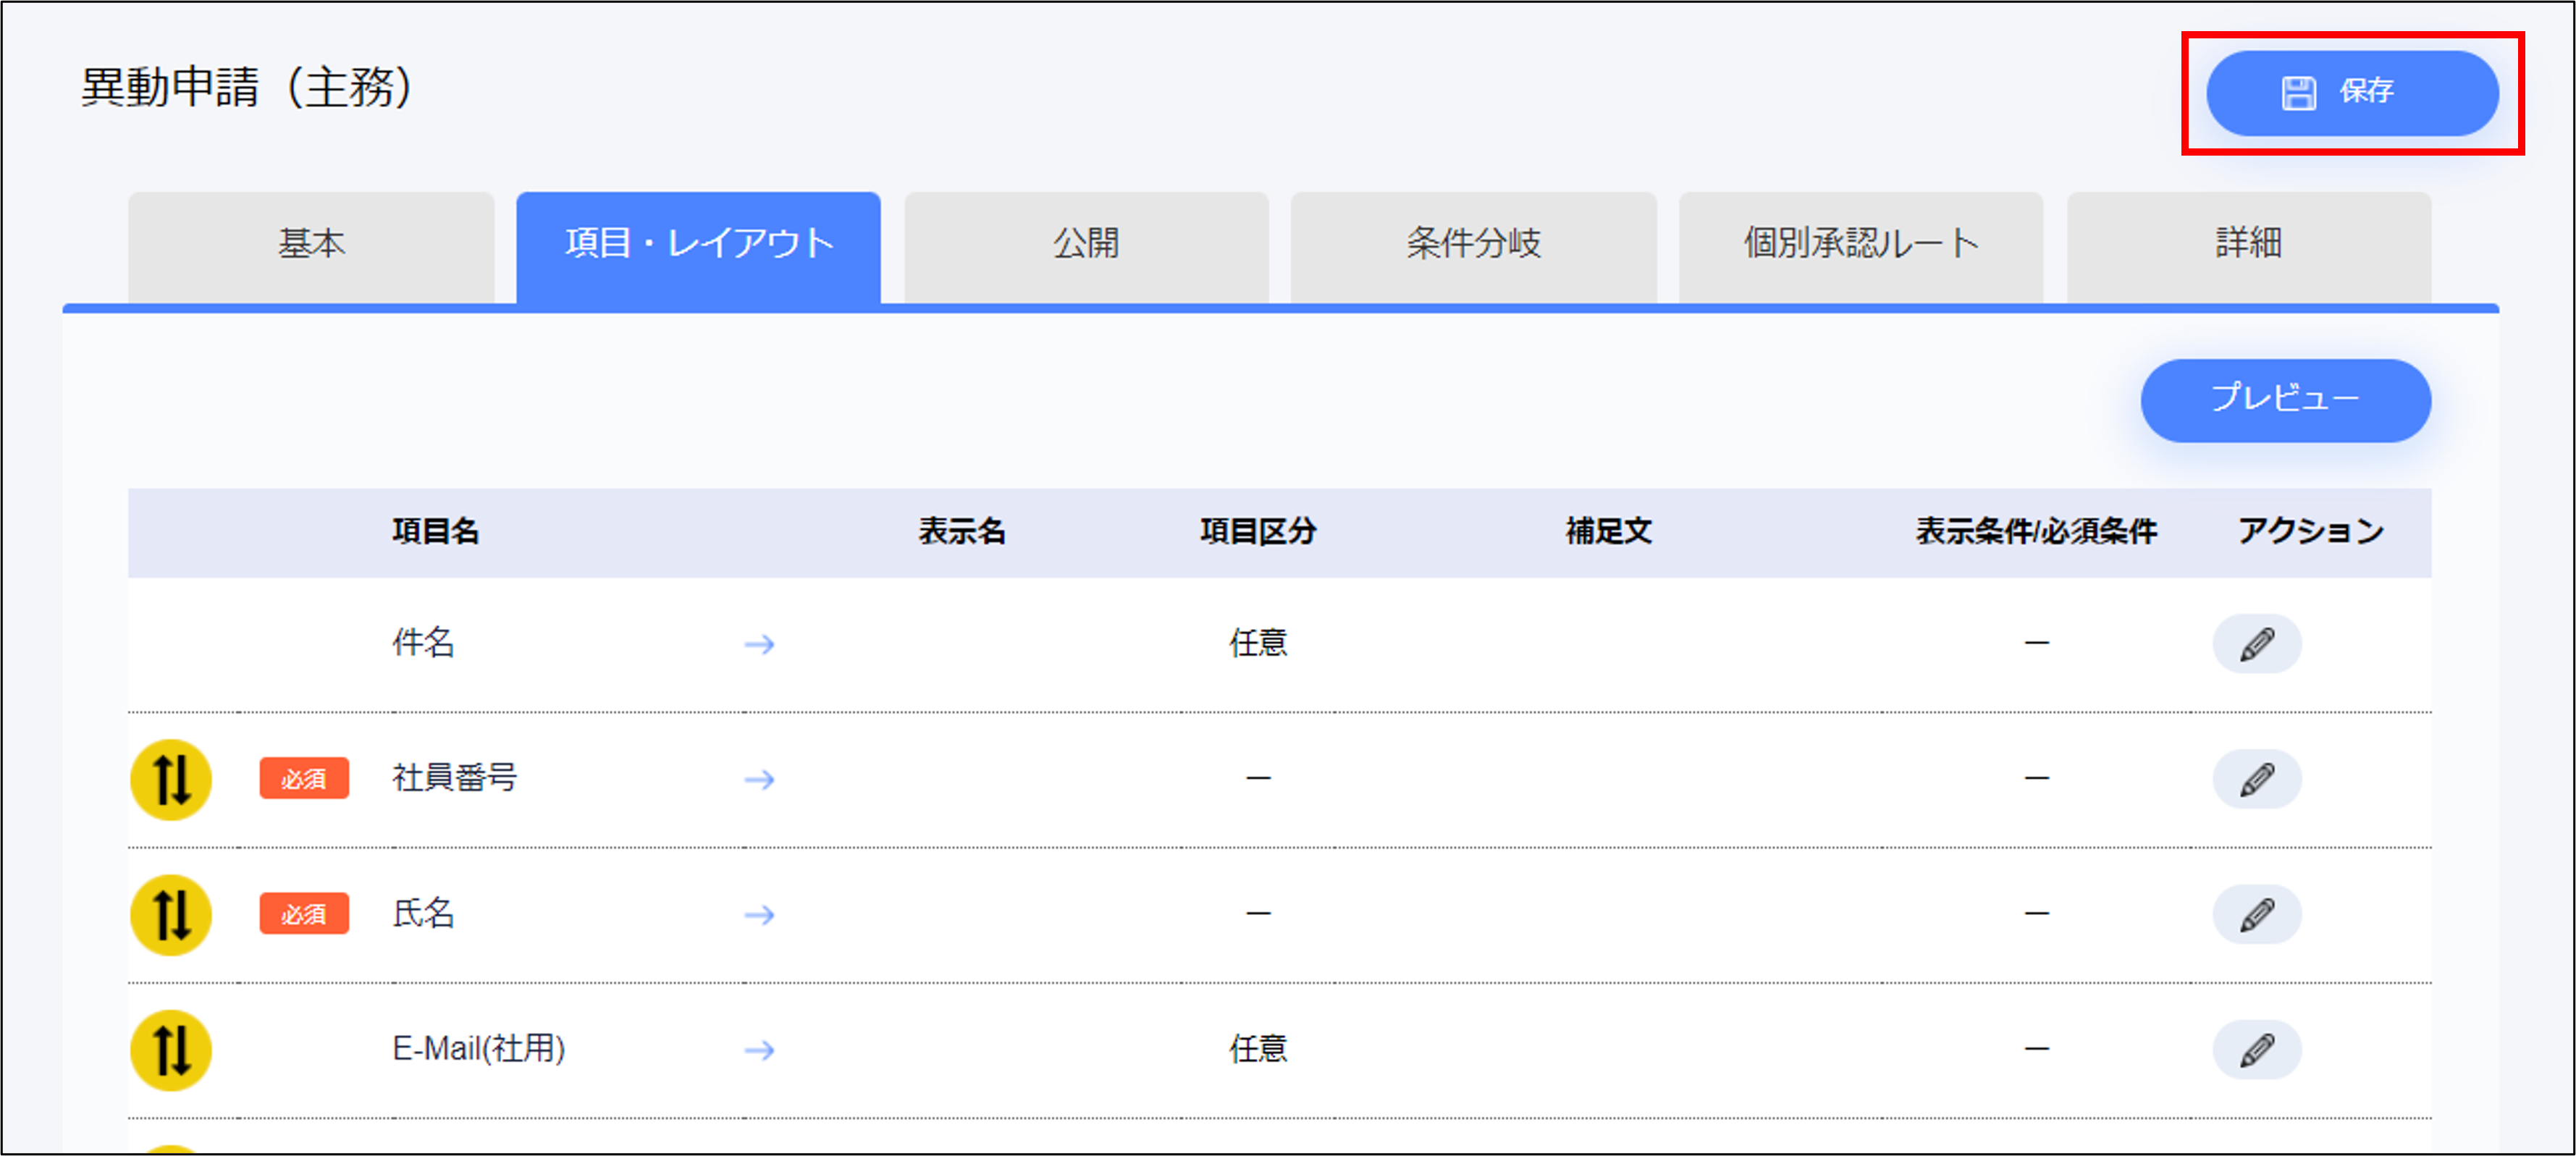2576x1156 pixels.
Task: Edit the 氏名 row with pencil icon
Action: tap(2257, 914)
